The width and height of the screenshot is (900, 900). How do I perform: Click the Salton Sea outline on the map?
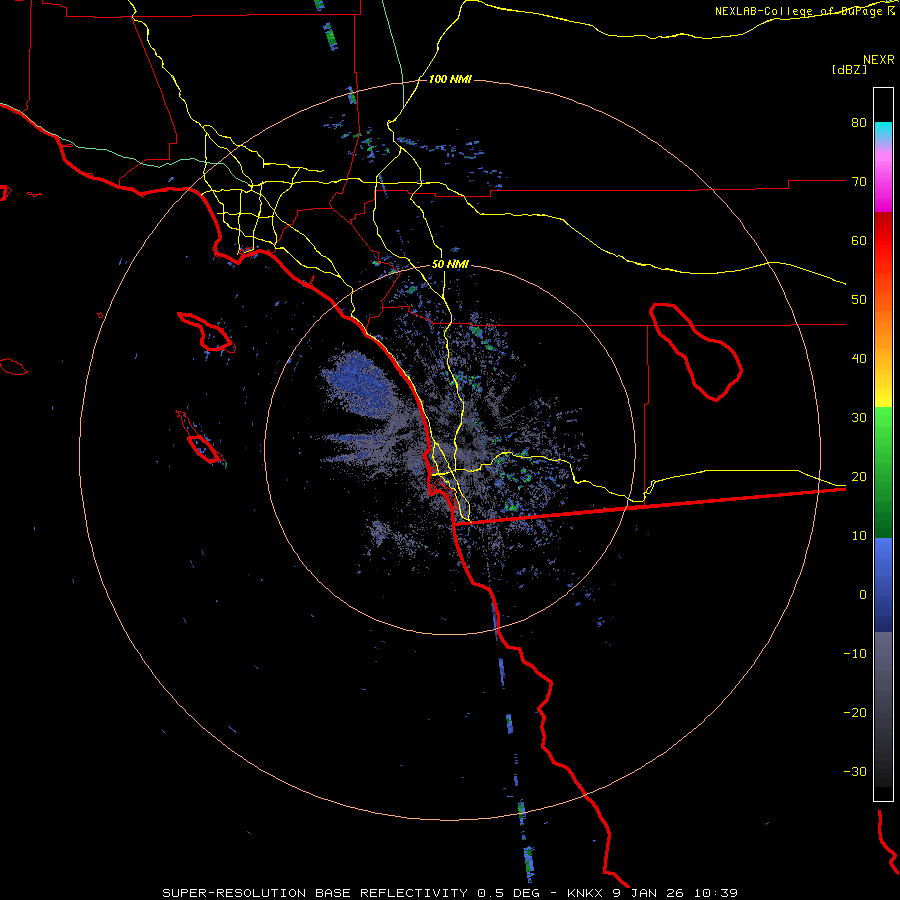pos(696,352)
